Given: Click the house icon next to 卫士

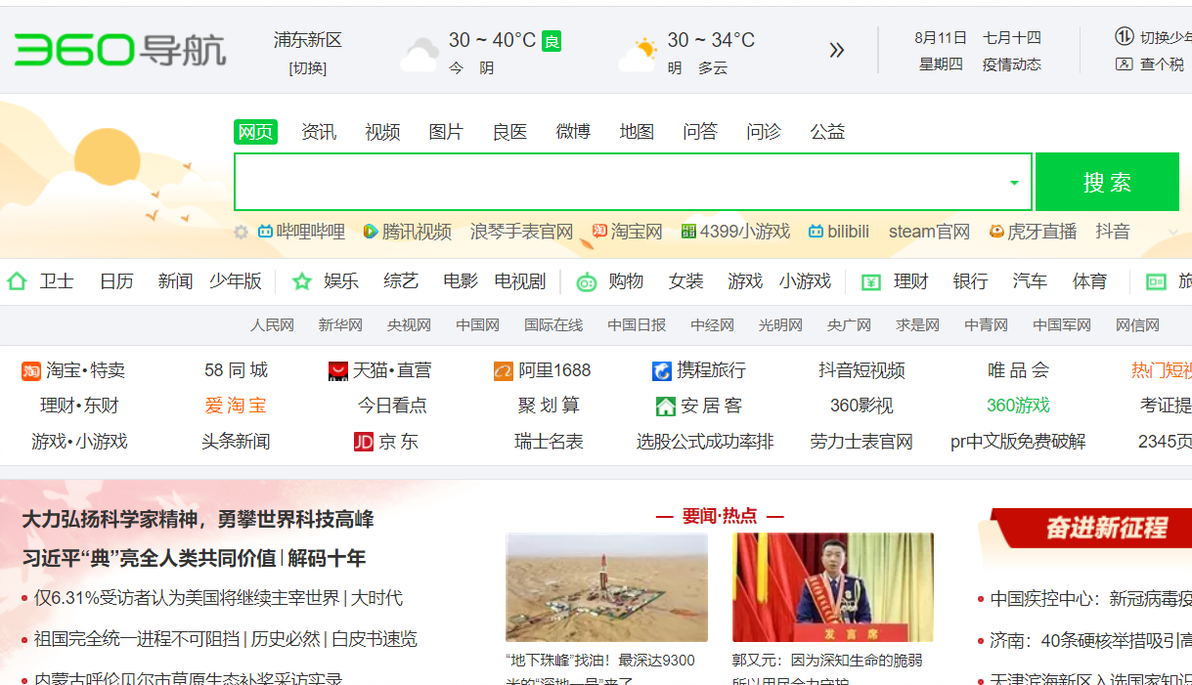Looking at the screenshot, I should tap(17, 281).
